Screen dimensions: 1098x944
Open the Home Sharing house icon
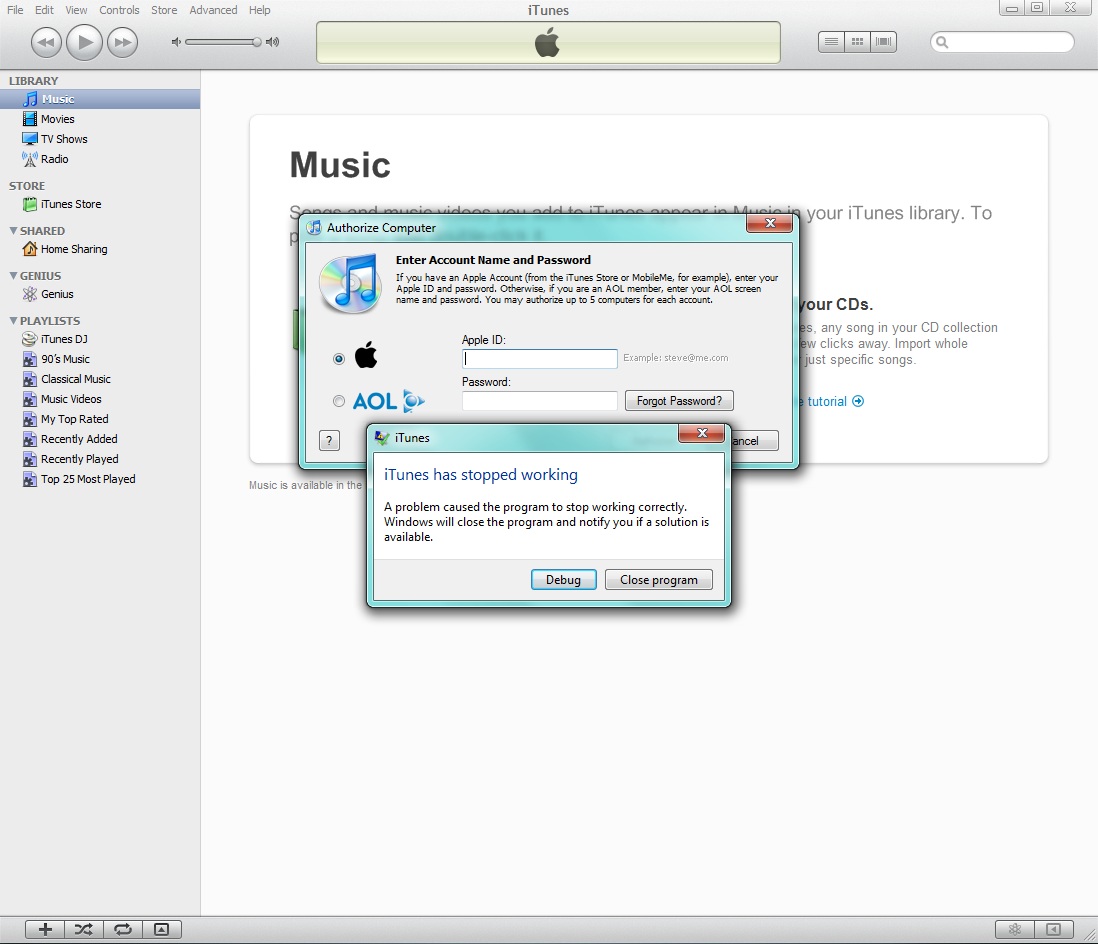[29, 249]
